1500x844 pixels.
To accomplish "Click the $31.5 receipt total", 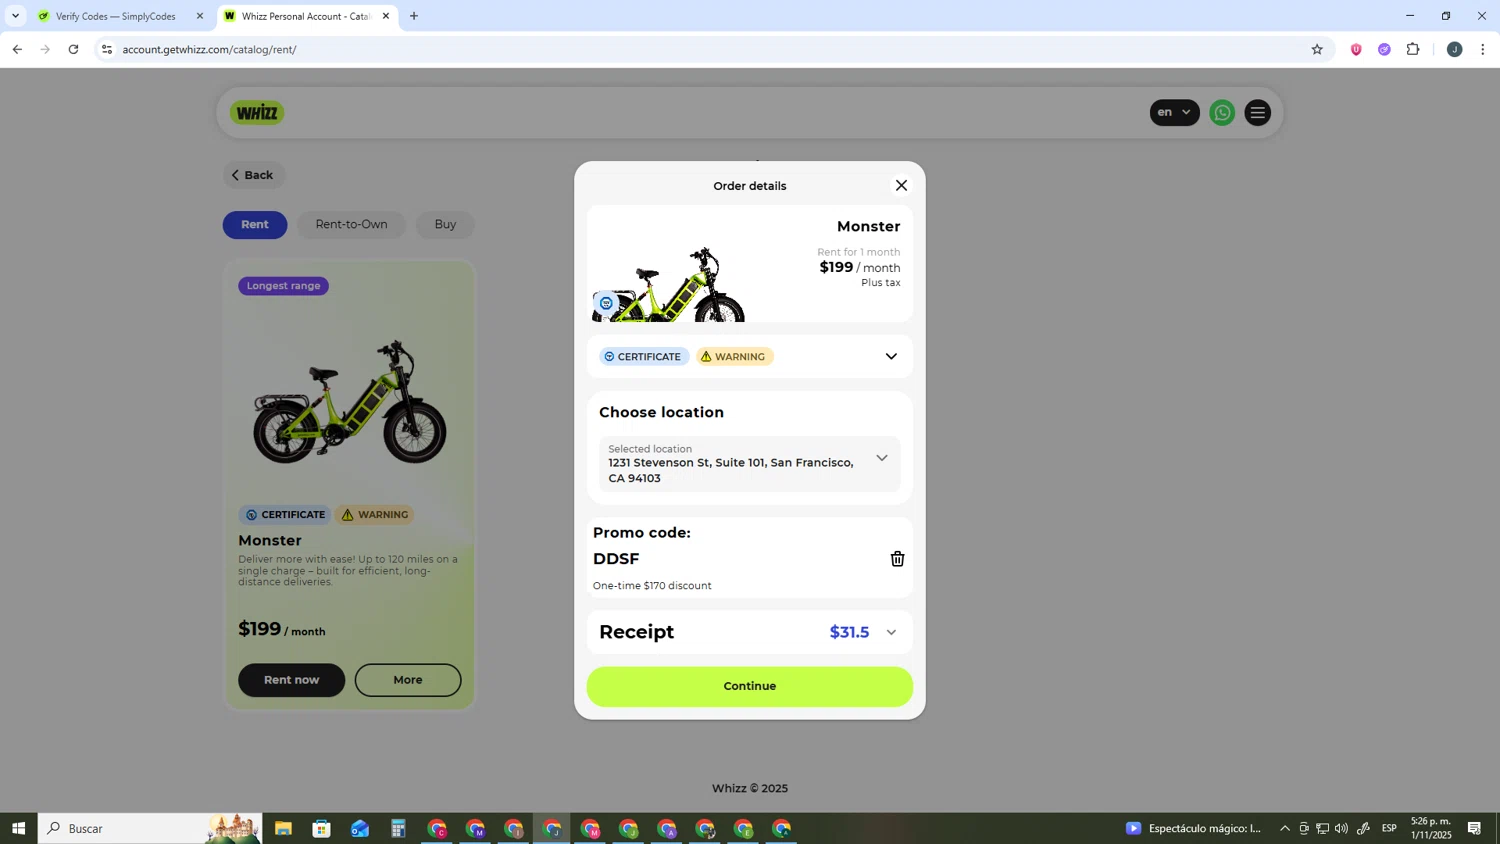I will tap(849, 632).
